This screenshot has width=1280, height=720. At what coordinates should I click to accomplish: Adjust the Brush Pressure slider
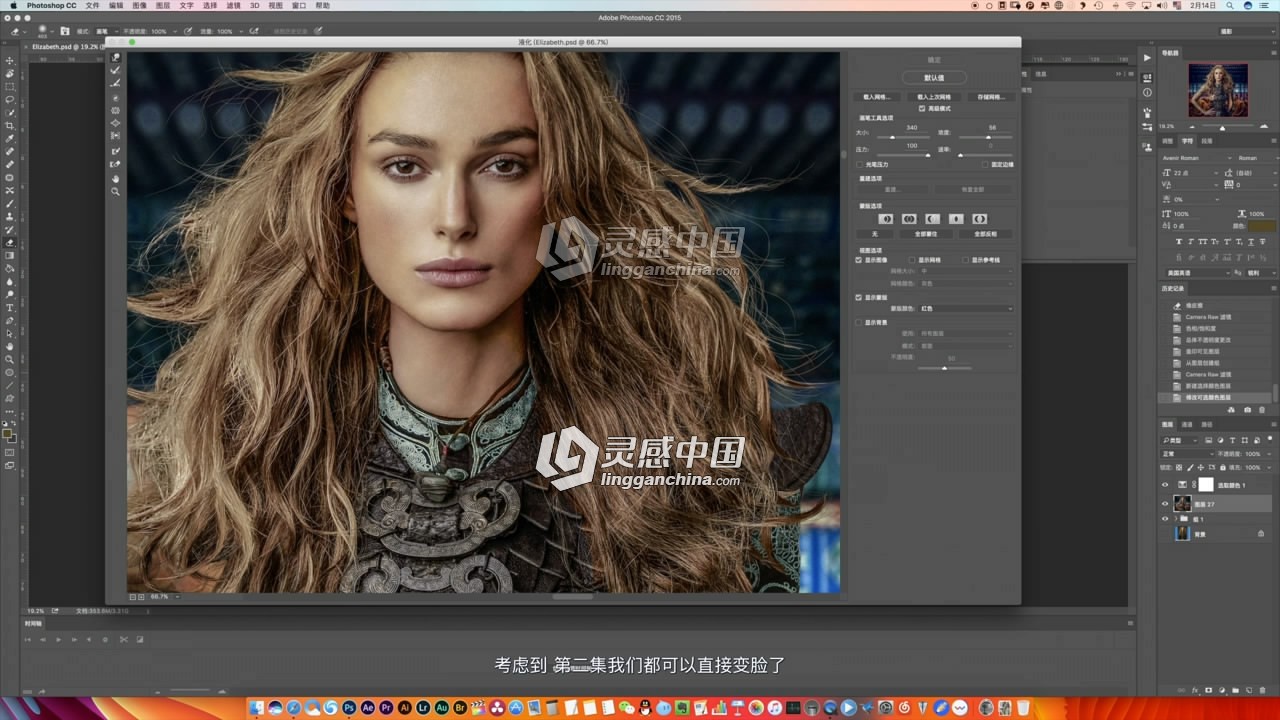coord(927,155)
